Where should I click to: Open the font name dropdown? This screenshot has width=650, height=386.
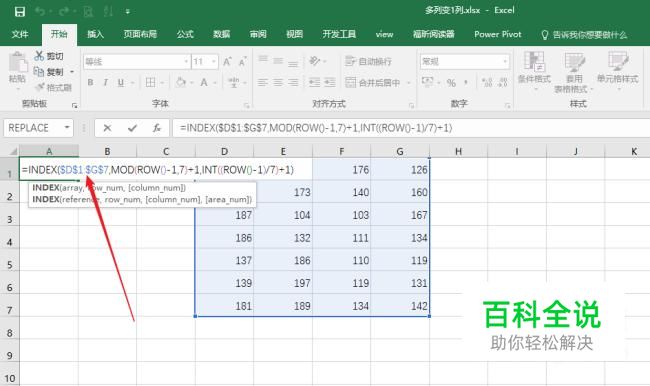click(x=186, y=62)
